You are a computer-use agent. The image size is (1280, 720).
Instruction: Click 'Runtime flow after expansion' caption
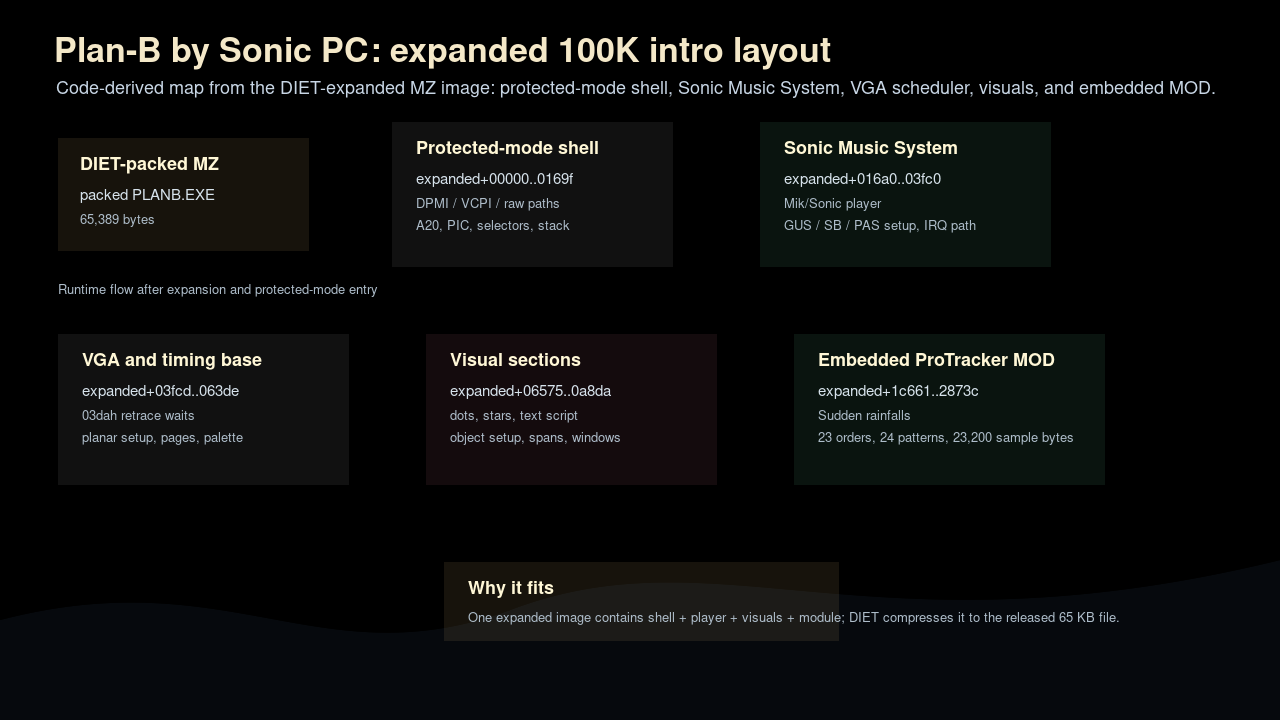(x=218, y=290)
